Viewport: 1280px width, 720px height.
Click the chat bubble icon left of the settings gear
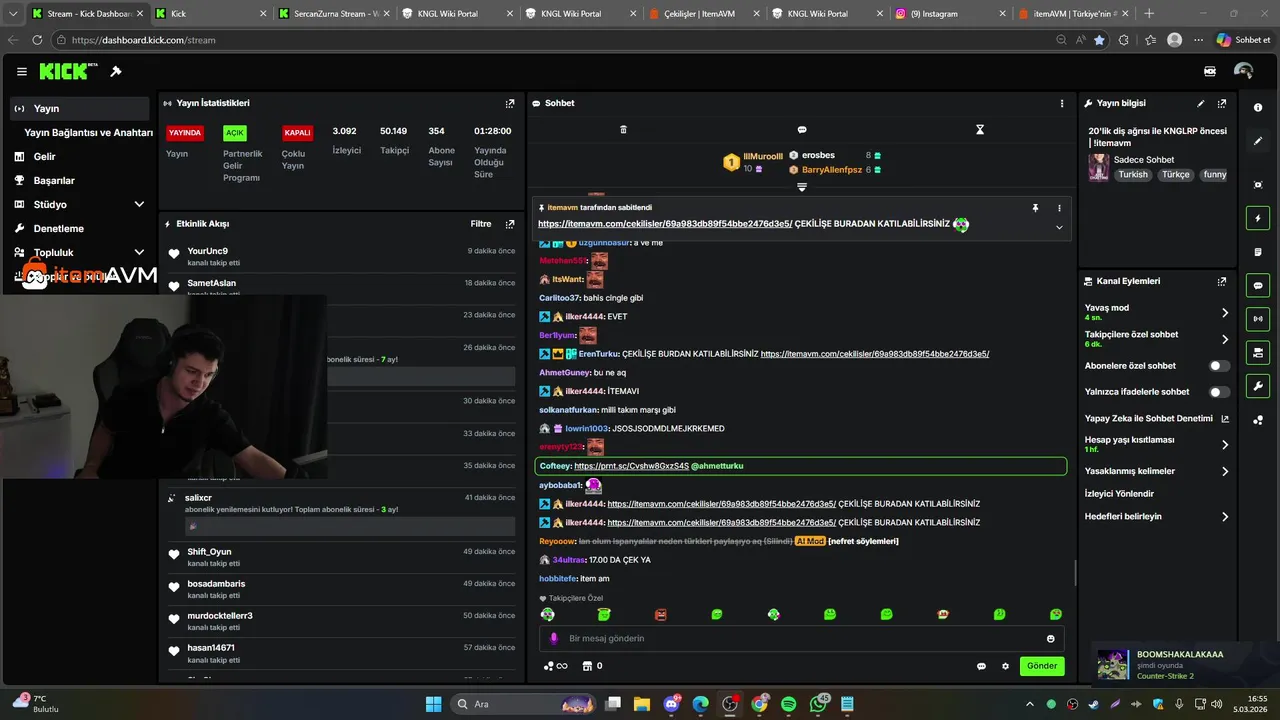point(981,666)
